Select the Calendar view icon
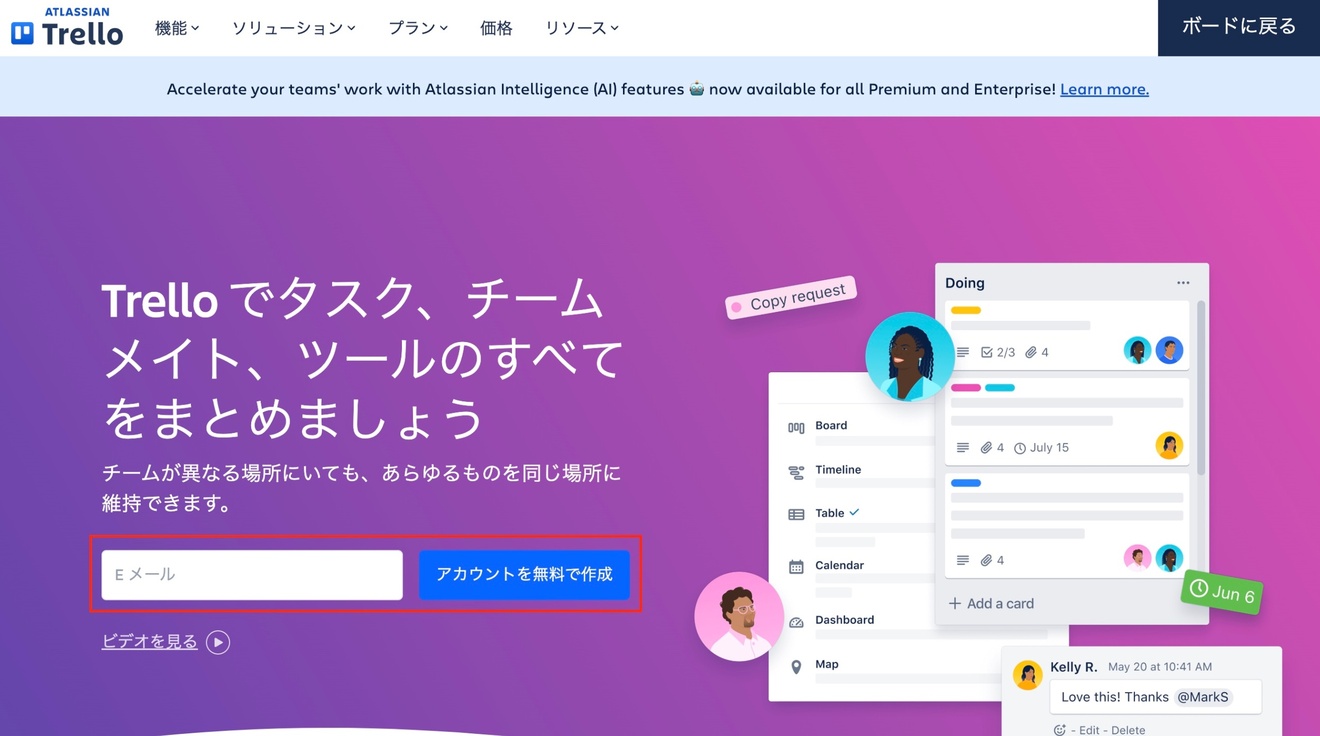Image resolution: width=1320 pixels, height=736 pixels. pyautogui.click(x=796, y=567)
